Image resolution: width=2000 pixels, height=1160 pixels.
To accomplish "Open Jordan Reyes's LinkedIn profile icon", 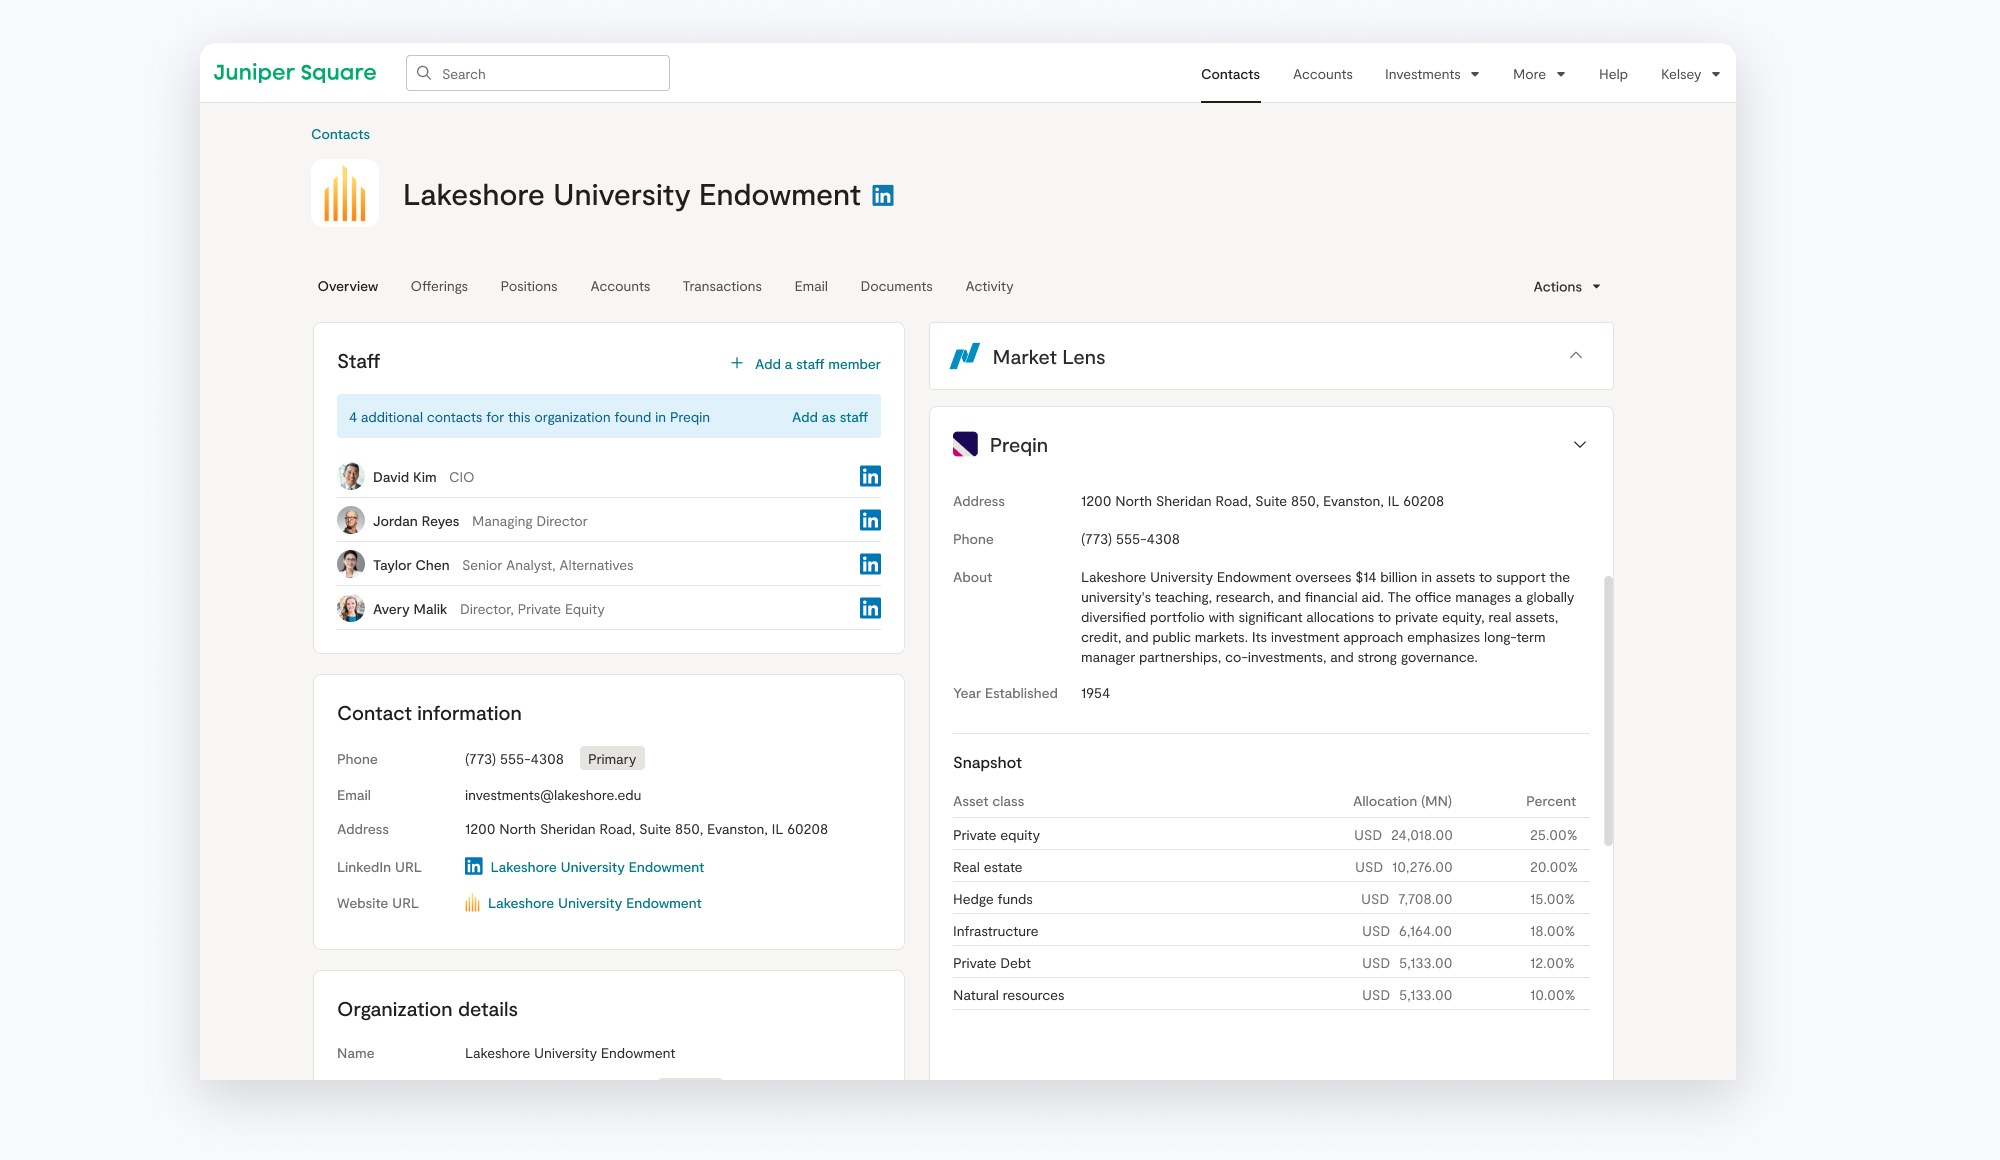I will coord(870,520).
